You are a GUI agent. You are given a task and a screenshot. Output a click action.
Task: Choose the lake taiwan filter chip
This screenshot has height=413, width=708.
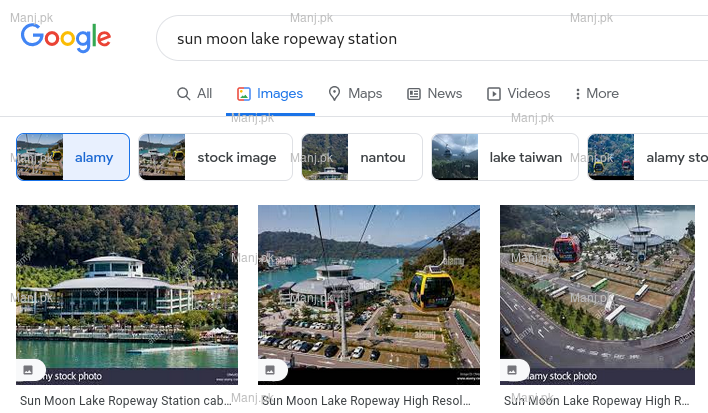click(x=505, y=157)
